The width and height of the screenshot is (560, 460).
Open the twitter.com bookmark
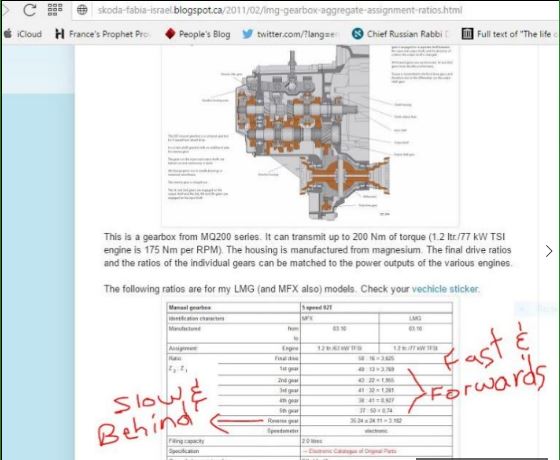pos(289,34)
